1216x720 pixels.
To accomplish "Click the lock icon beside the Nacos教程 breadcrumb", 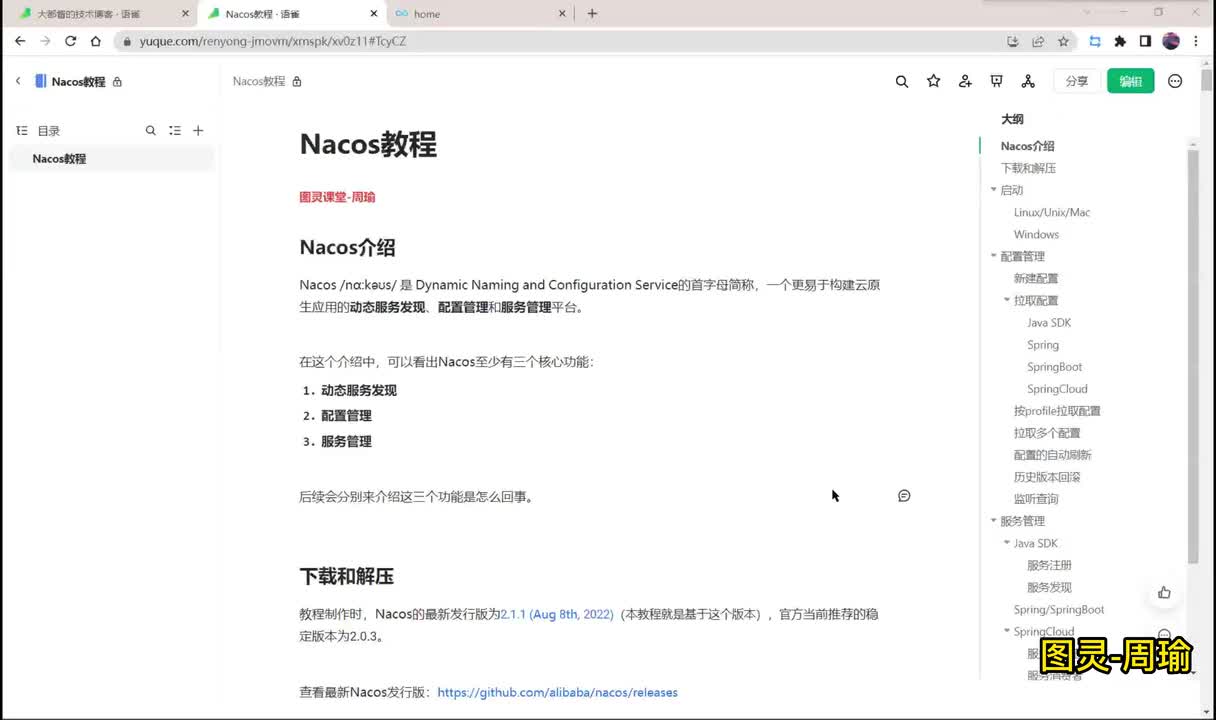I will pyautogui.click(x=297, y=82).
